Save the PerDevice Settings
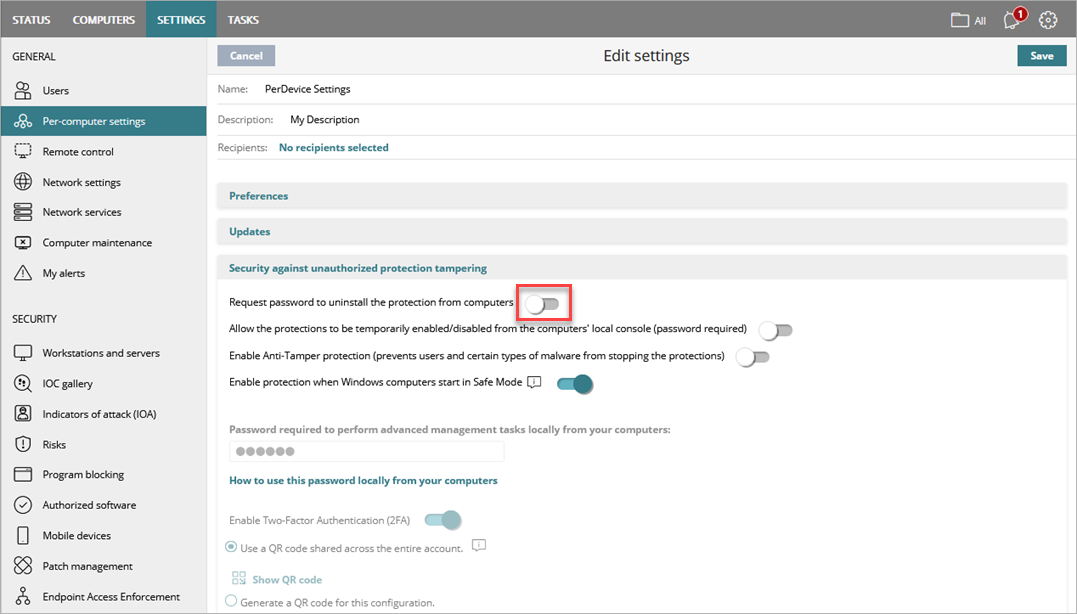This screenshot has height=614, width=1077. (1041, 55)
